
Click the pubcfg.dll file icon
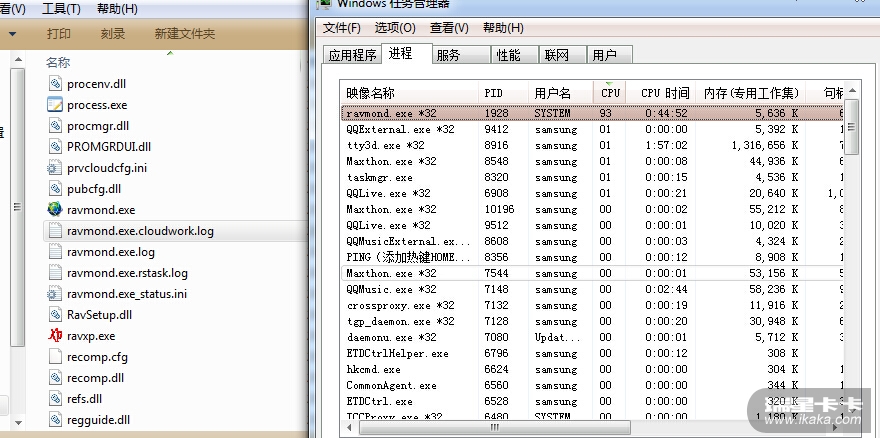pyautogui.click(x=55, y=189)
